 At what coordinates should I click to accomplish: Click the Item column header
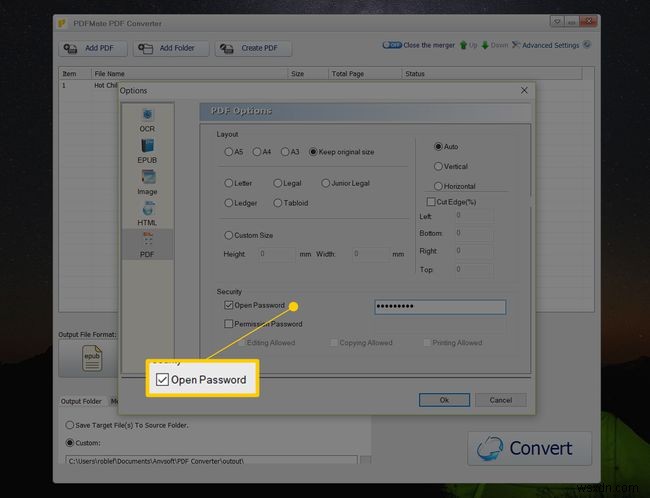click(75, 74)
